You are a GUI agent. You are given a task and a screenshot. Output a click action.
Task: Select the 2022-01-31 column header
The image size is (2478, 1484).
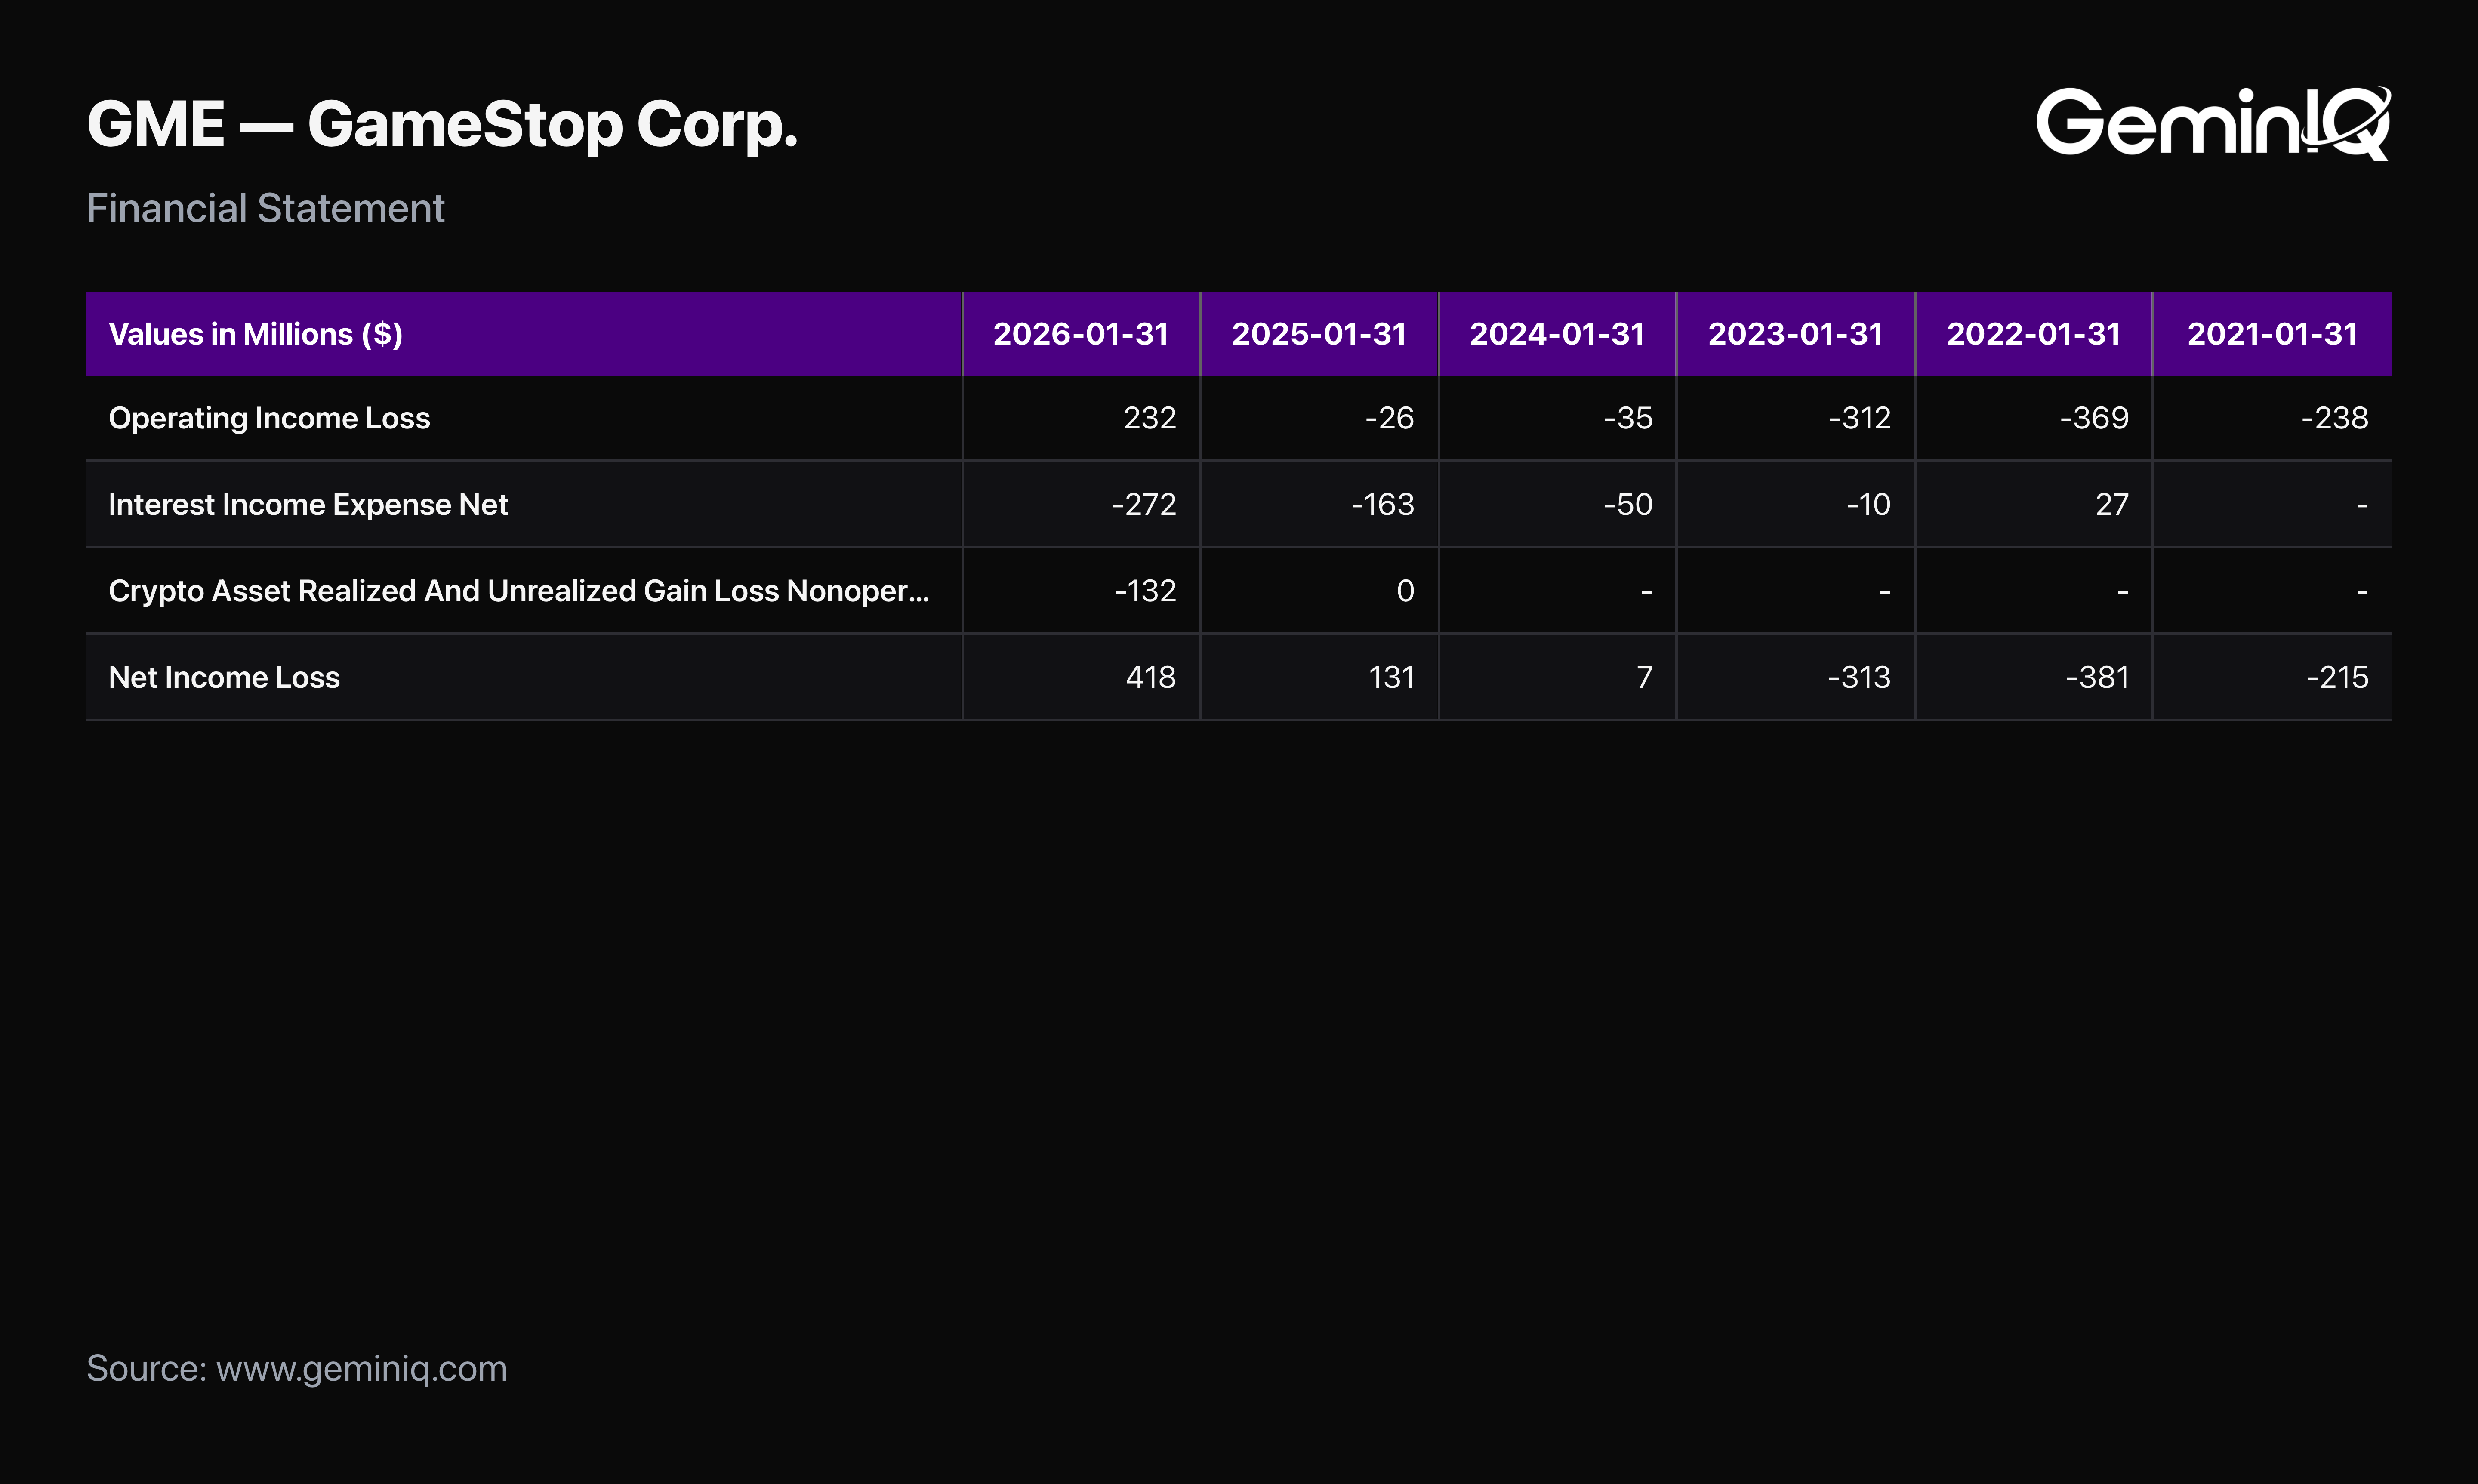click(2033, 334)
